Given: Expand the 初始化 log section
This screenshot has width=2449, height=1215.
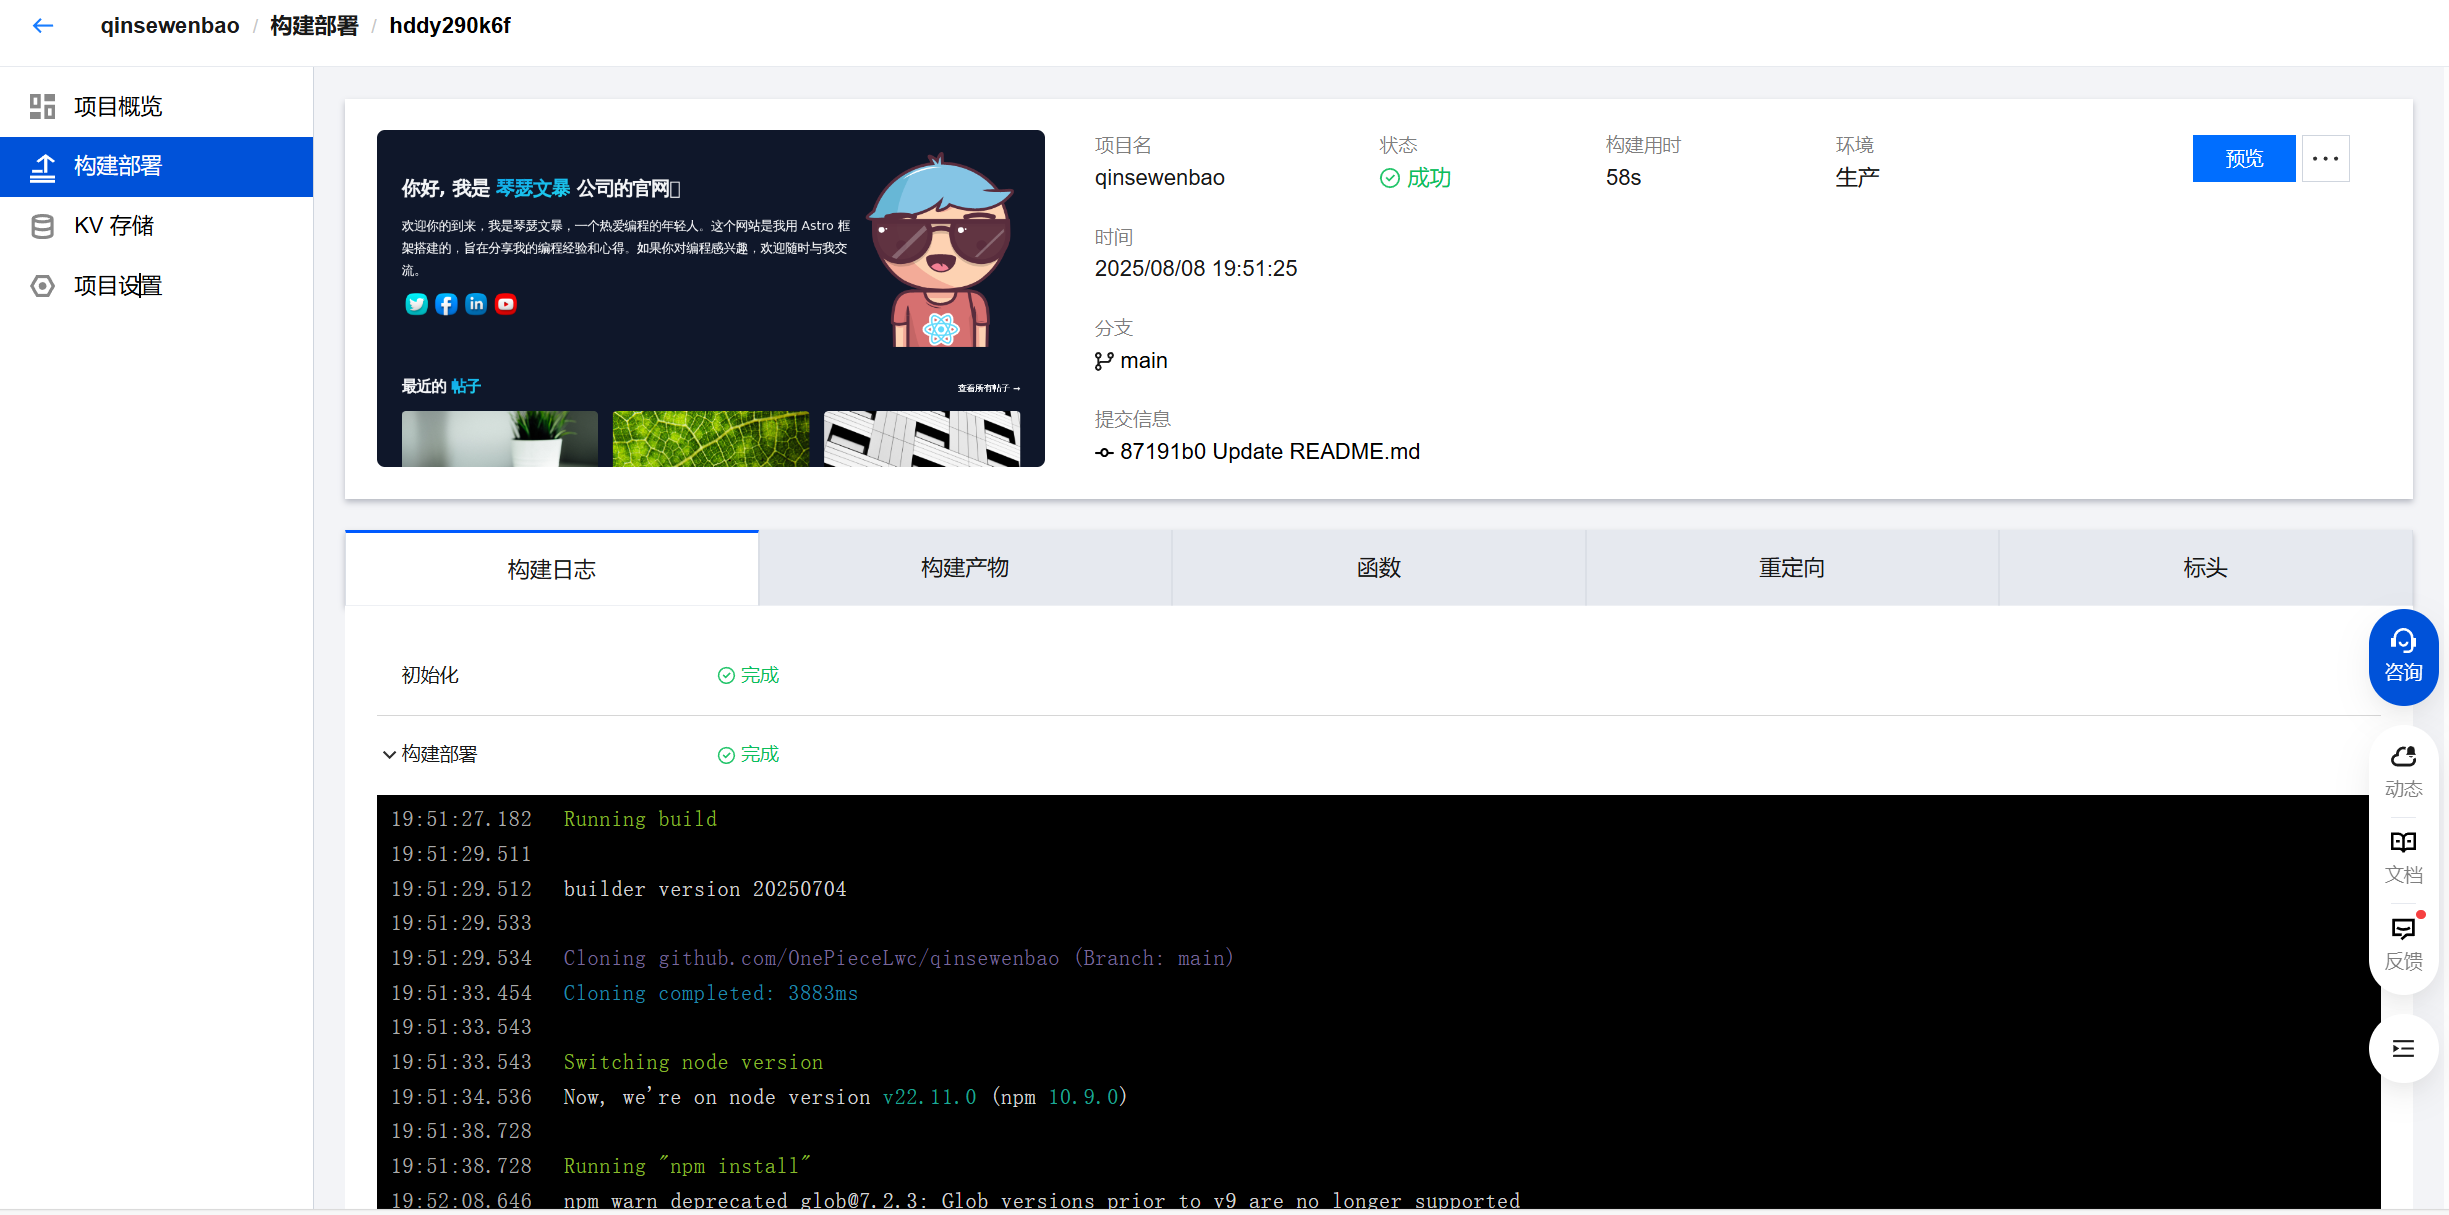Looking at the screenshot, I should coord(429,675).
